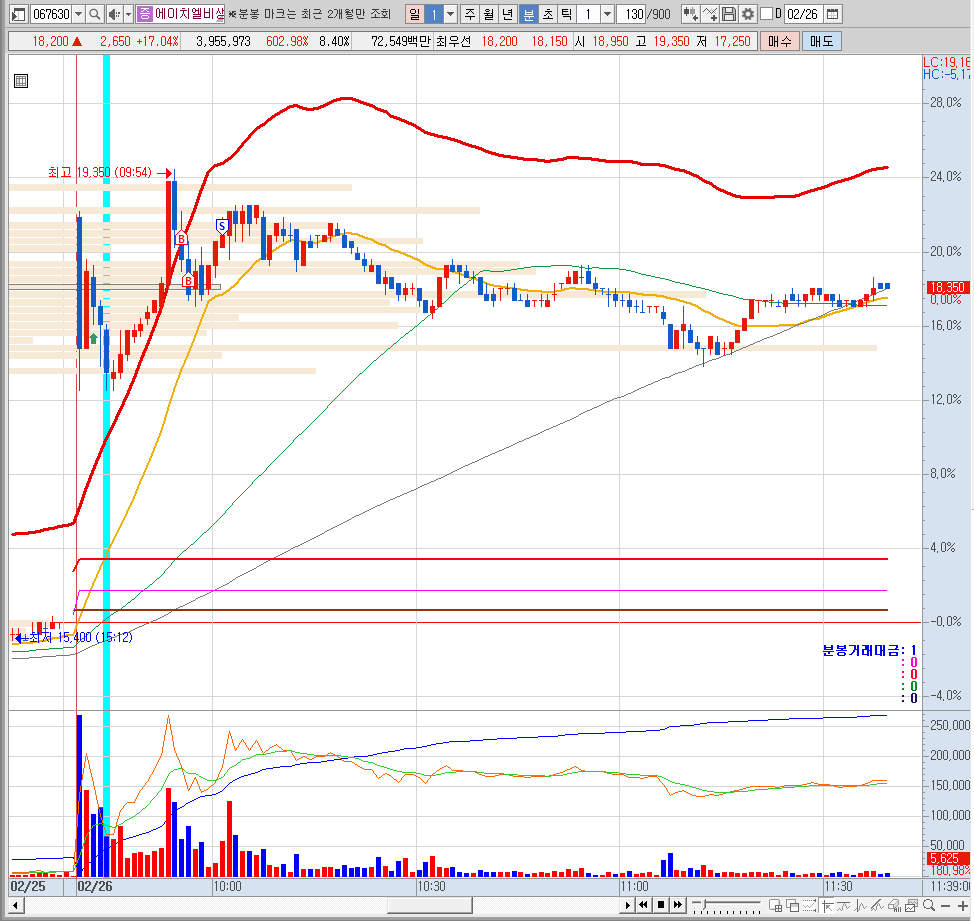
Task: Click the vertical line with wave icon
Action: (x=860, y=905)
